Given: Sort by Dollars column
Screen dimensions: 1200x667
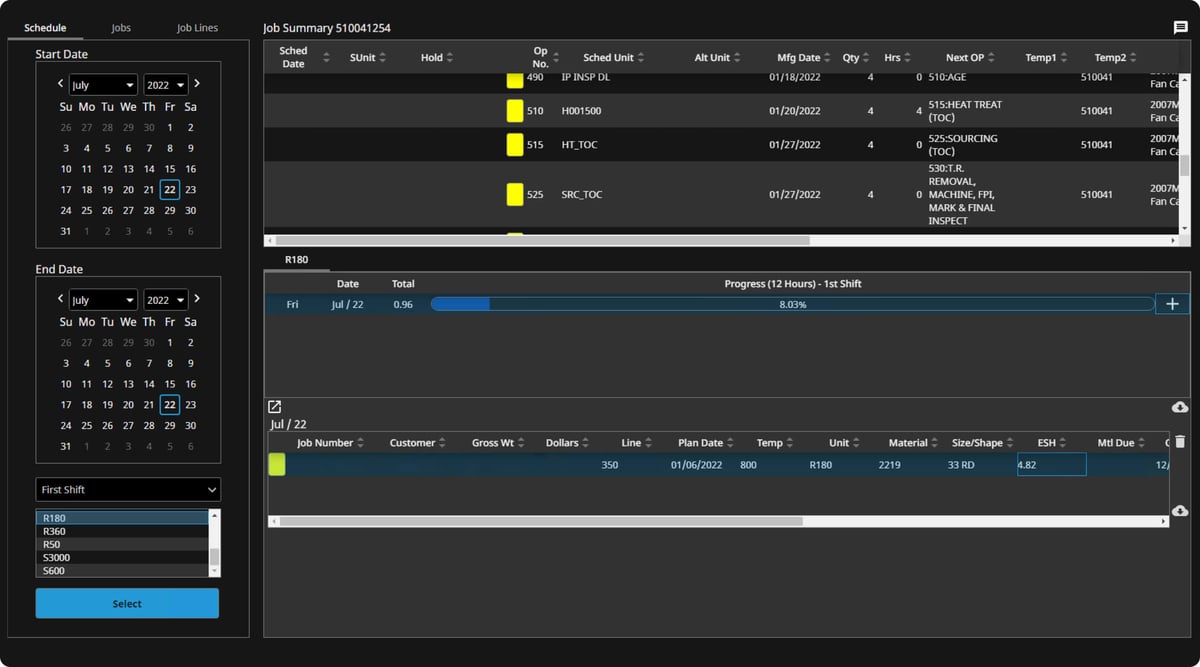Looking at the screenshot, I should coord(585,443).
